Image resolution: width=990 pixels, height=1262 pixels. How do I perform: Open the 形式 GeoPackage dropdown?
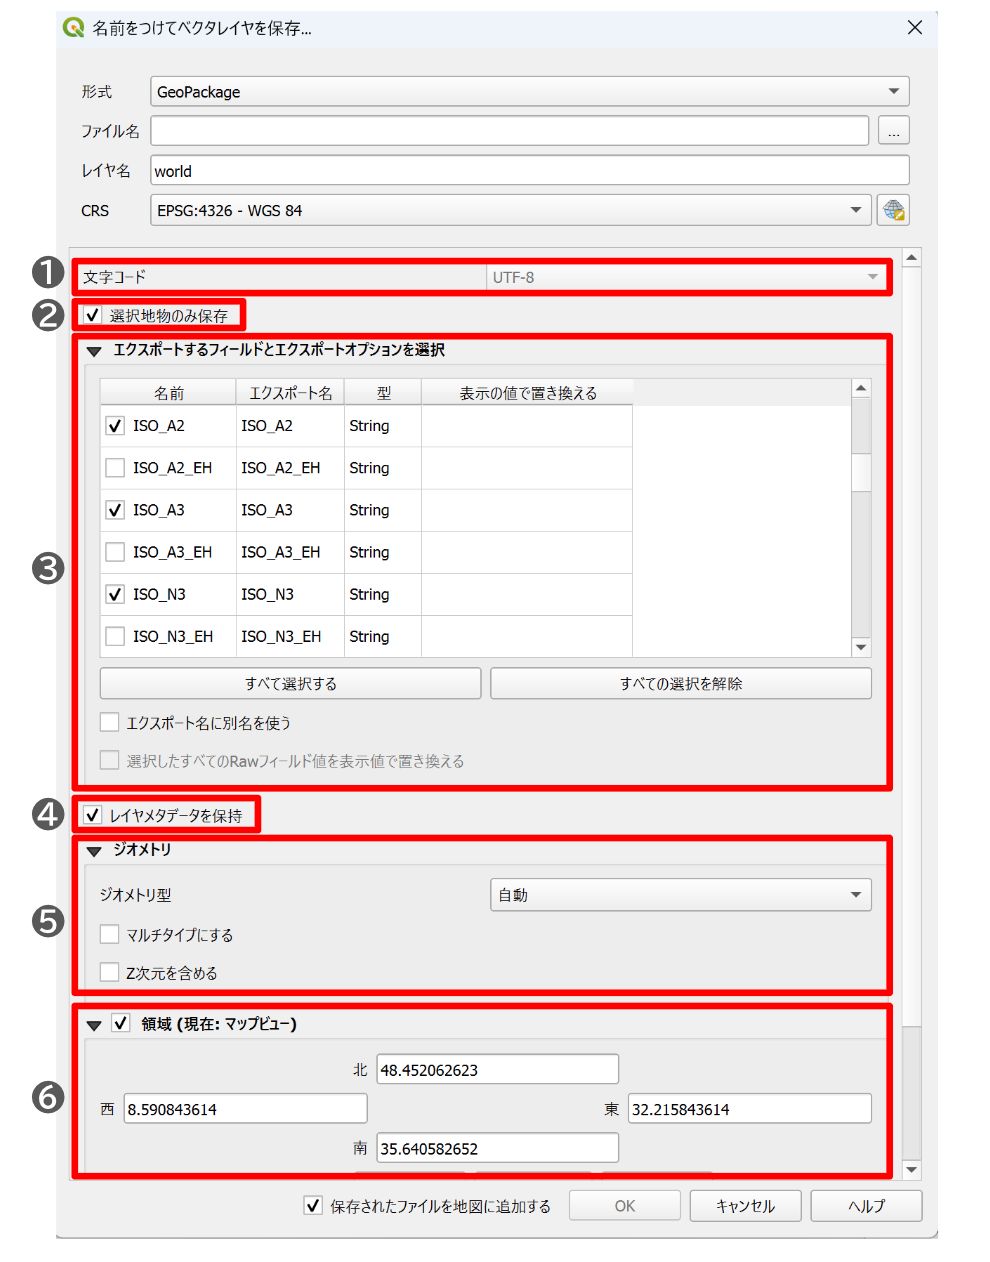coord(530,91)
